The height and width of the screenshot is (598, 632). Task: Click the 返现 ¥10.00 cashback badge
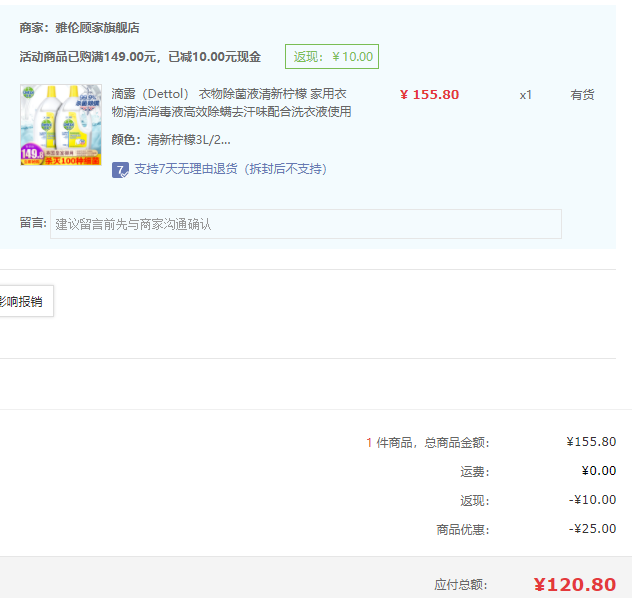[x=332, y=56]
